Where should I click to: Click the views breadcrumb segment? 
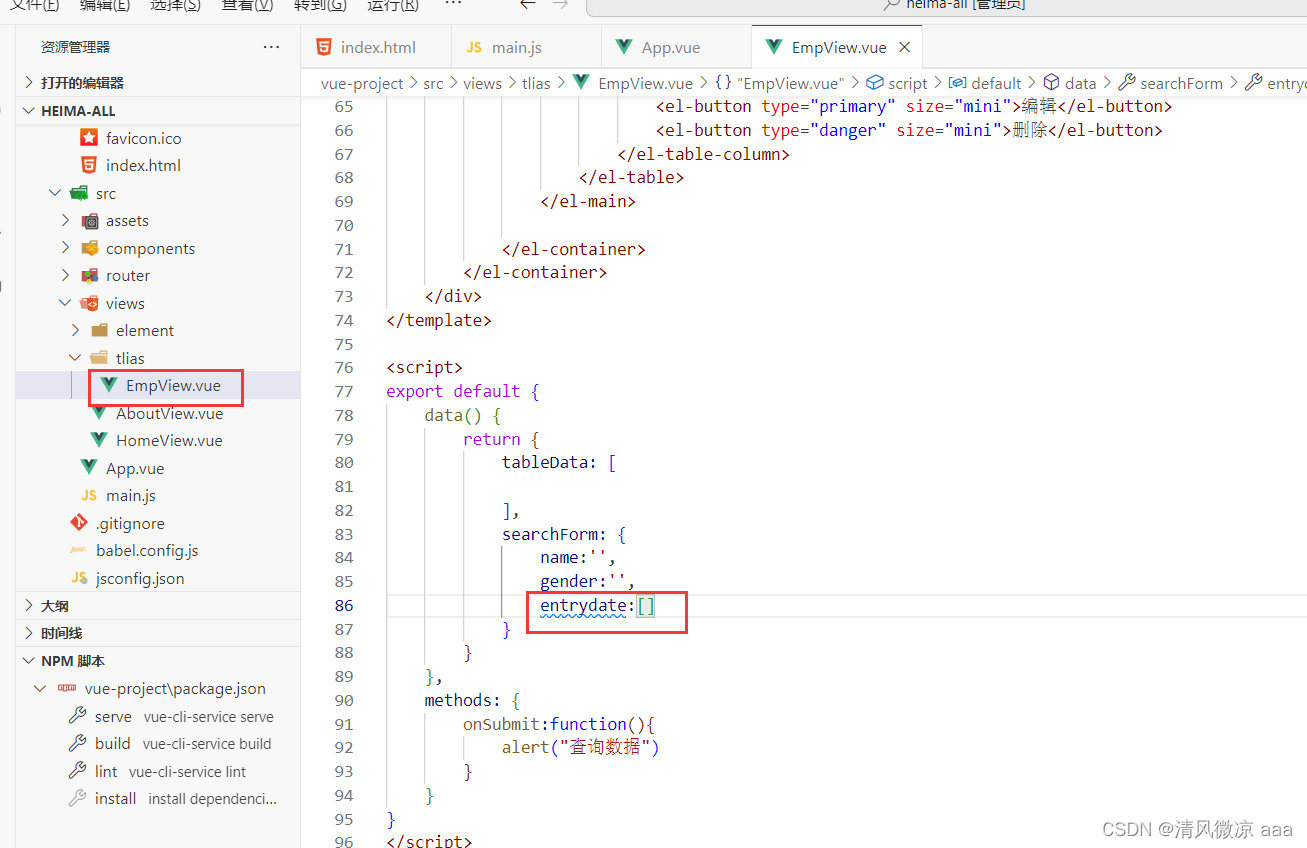tap(482, 83)
